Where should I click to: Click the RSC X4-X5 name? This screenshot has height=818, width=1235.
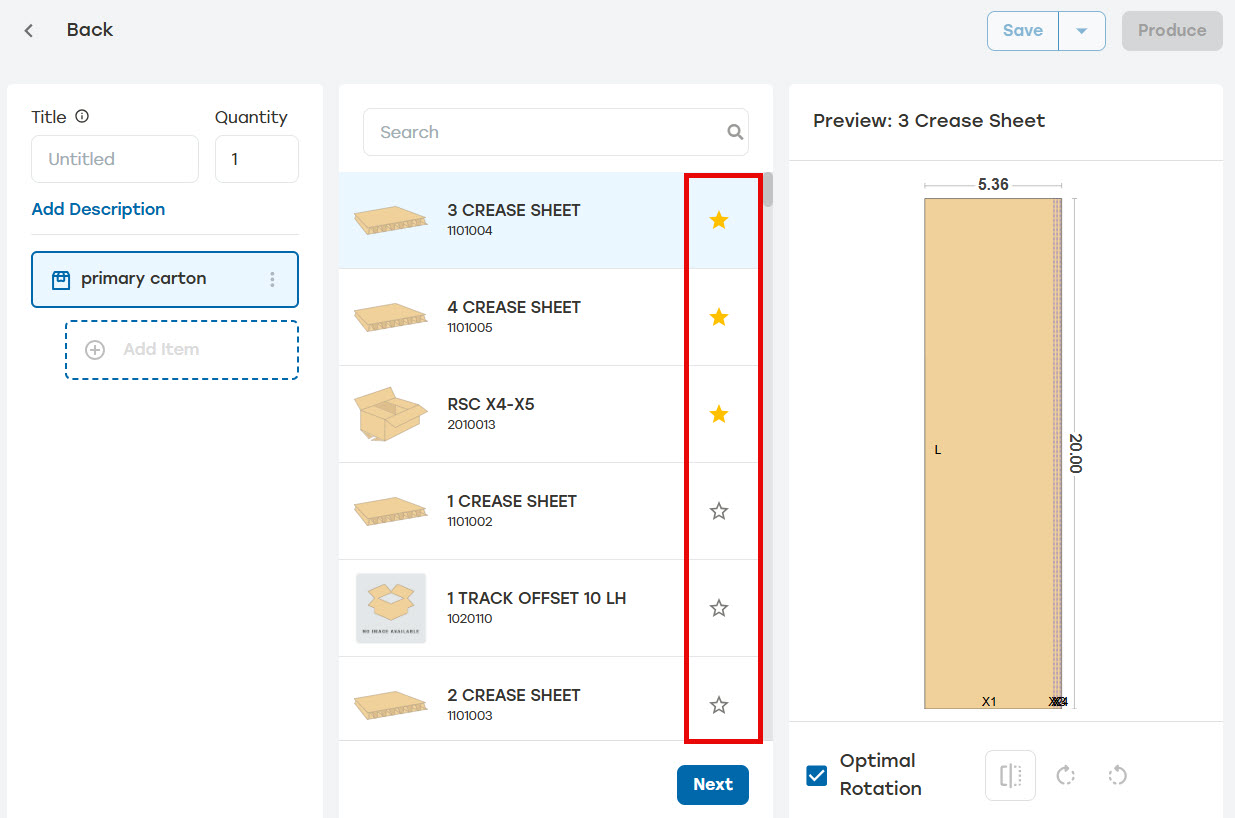coord(491,404)
